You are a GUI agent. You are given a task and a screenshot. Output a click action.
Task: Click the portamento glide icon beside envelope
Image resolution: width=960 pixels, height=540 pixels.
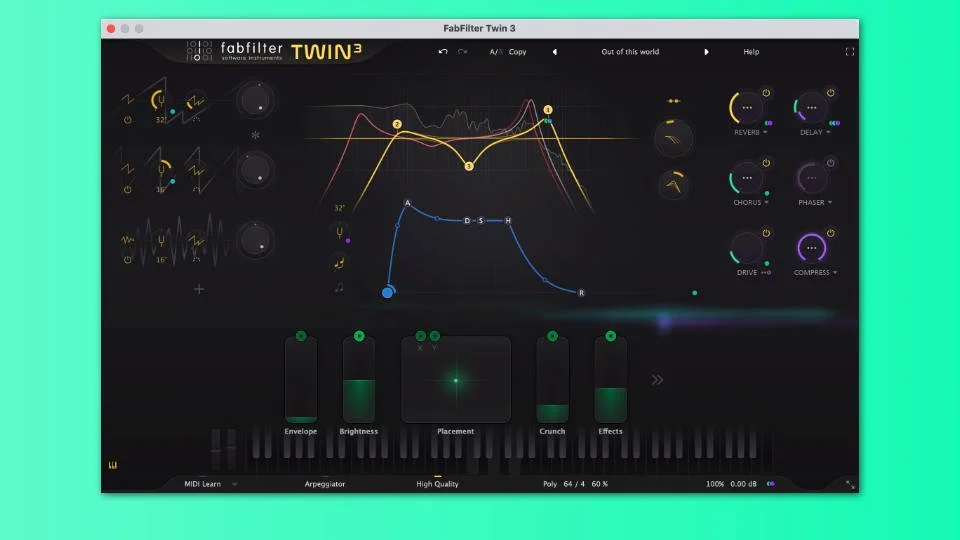click(339, 263)
